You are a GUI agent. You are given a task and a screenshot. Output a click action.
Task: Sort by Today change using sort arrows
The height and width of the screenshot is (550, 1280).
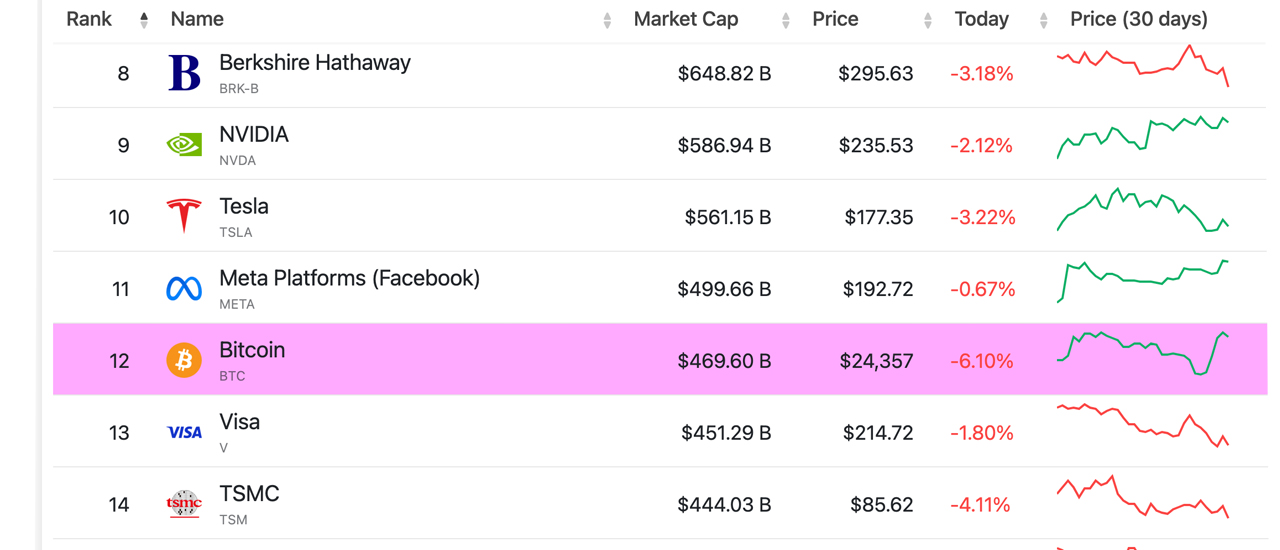point(1044,20)
